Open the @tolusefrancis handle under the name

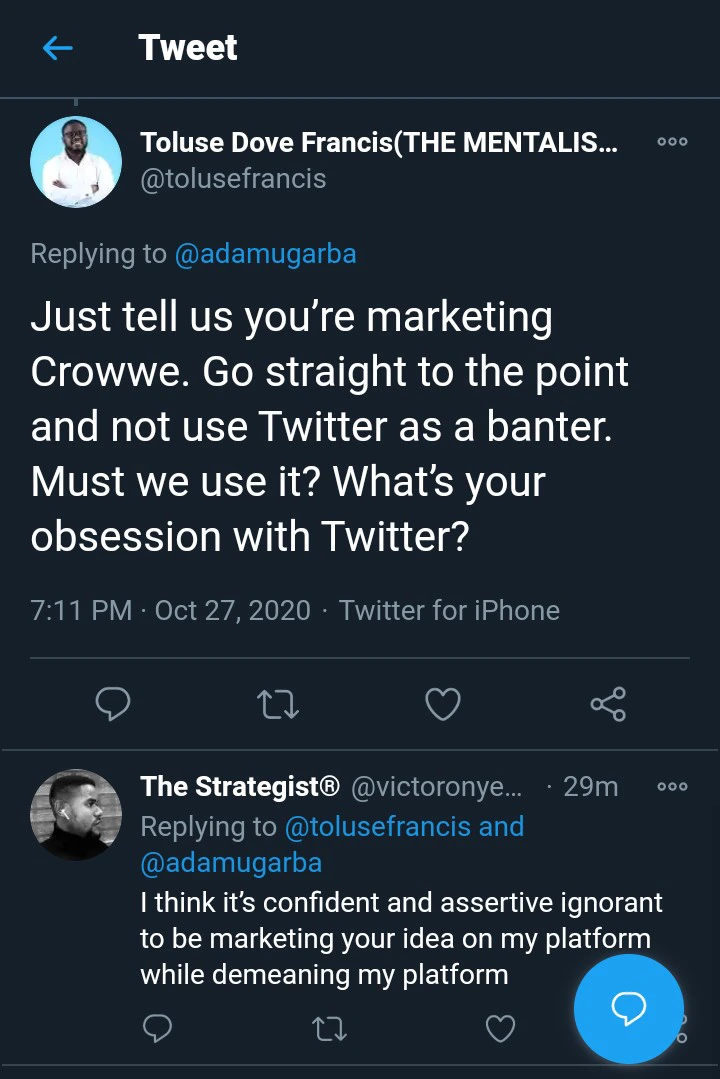coord(233,179)
